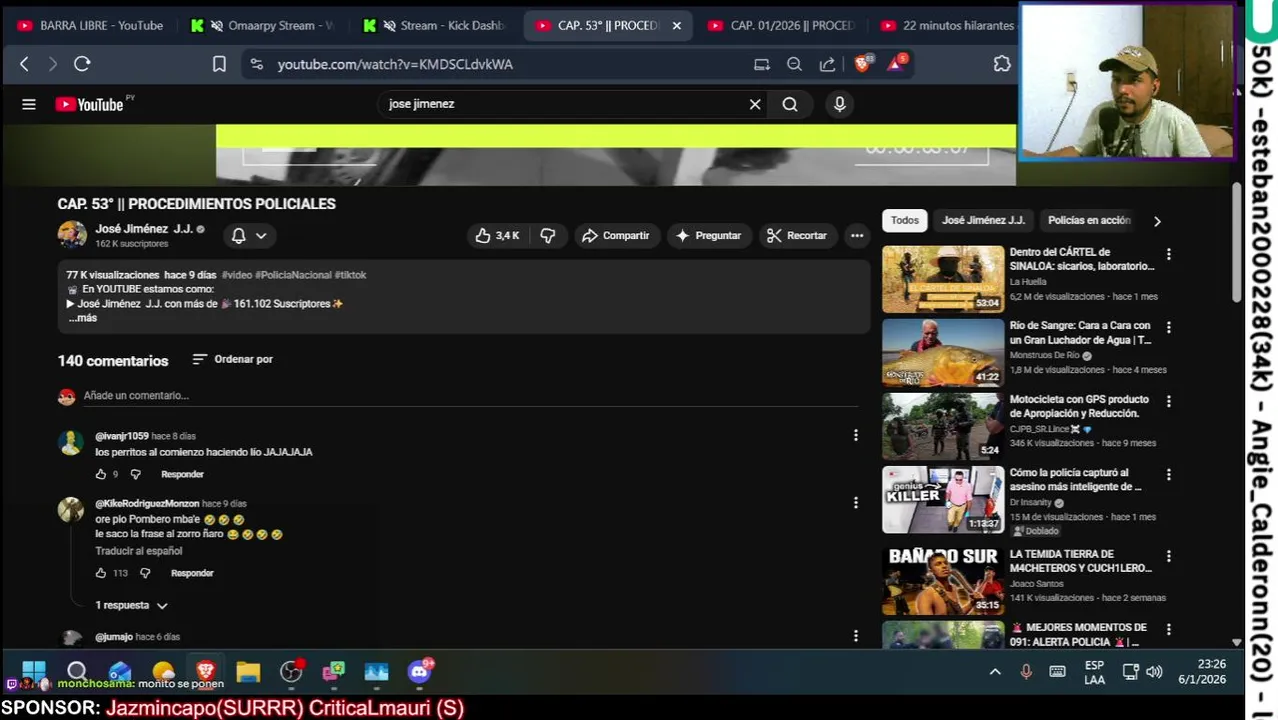Start voice search with the microphone
The image size is (1278, 720).
[840, 104]
